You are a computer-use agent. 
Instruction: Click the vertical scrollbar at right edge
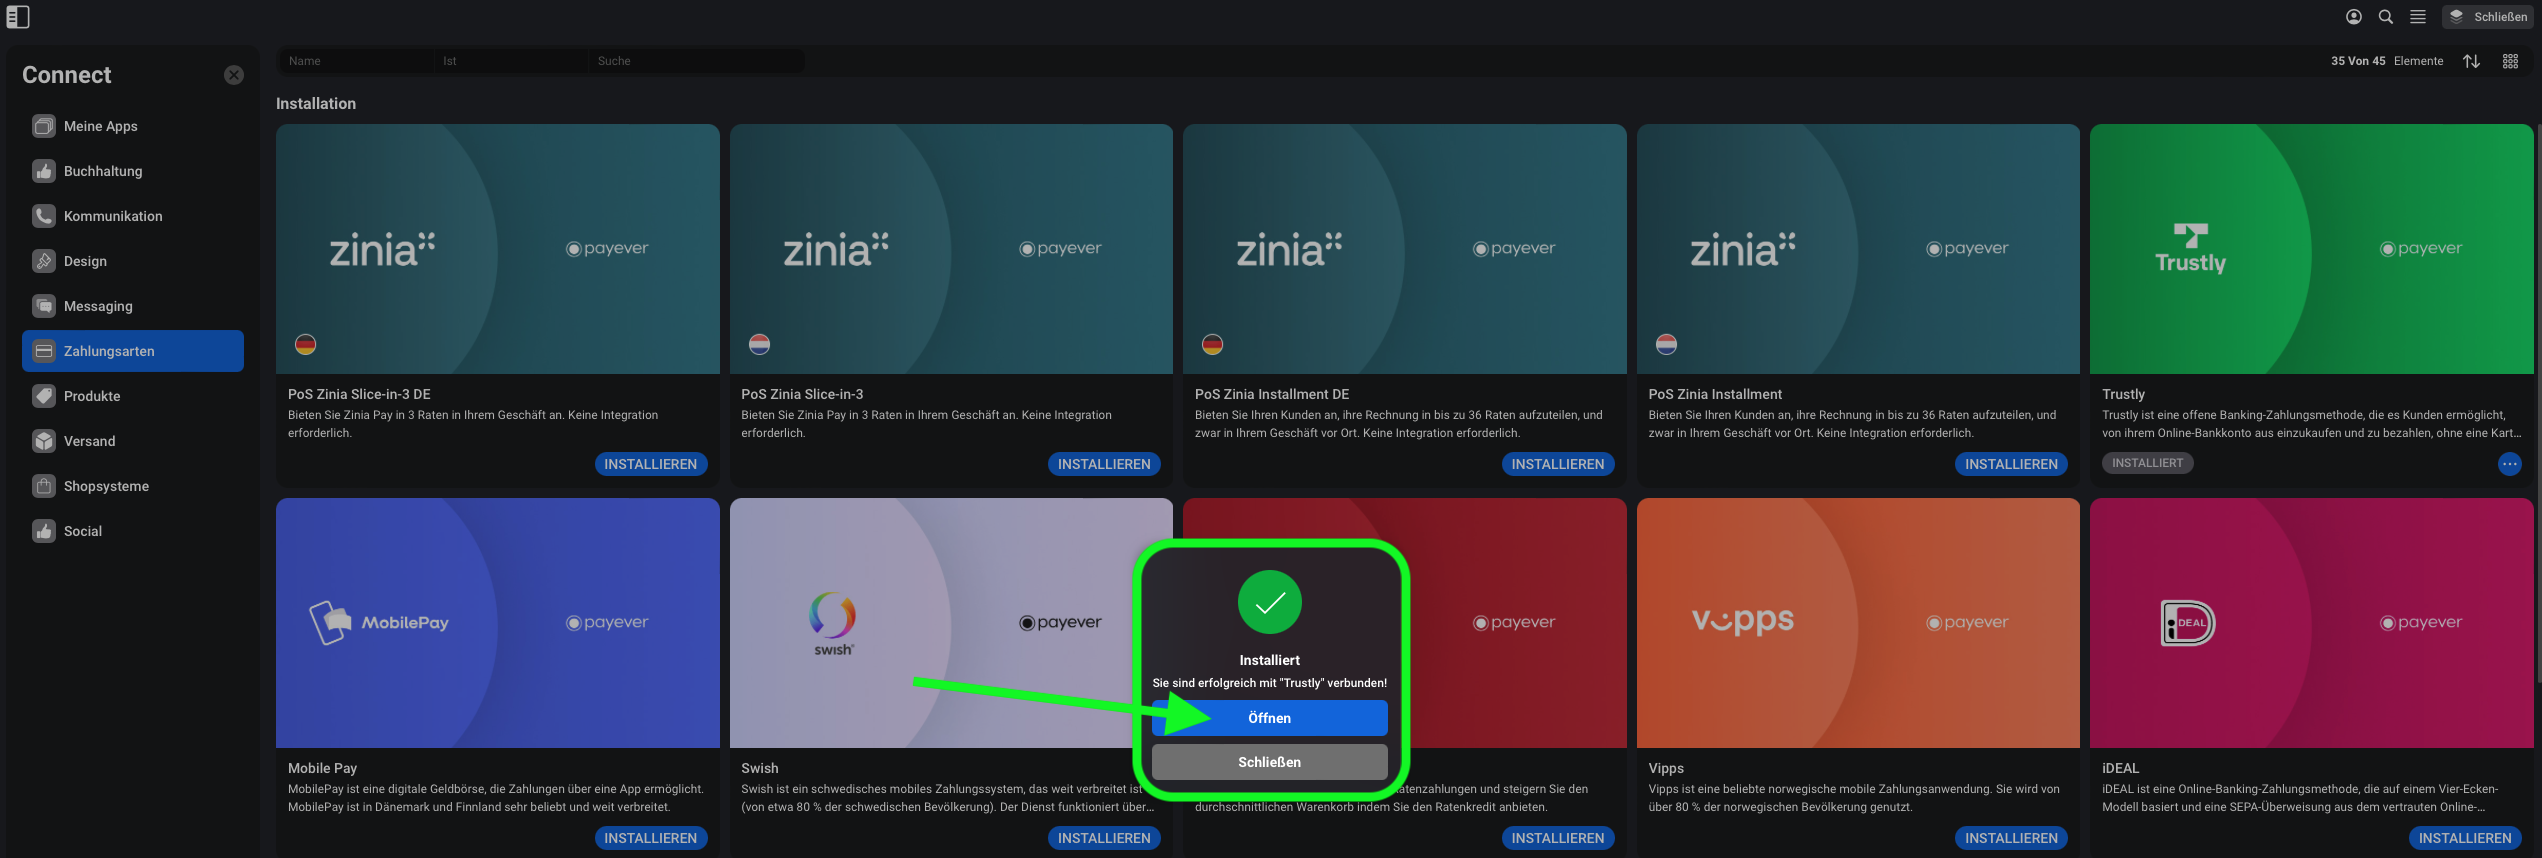tap(2538, 405)
